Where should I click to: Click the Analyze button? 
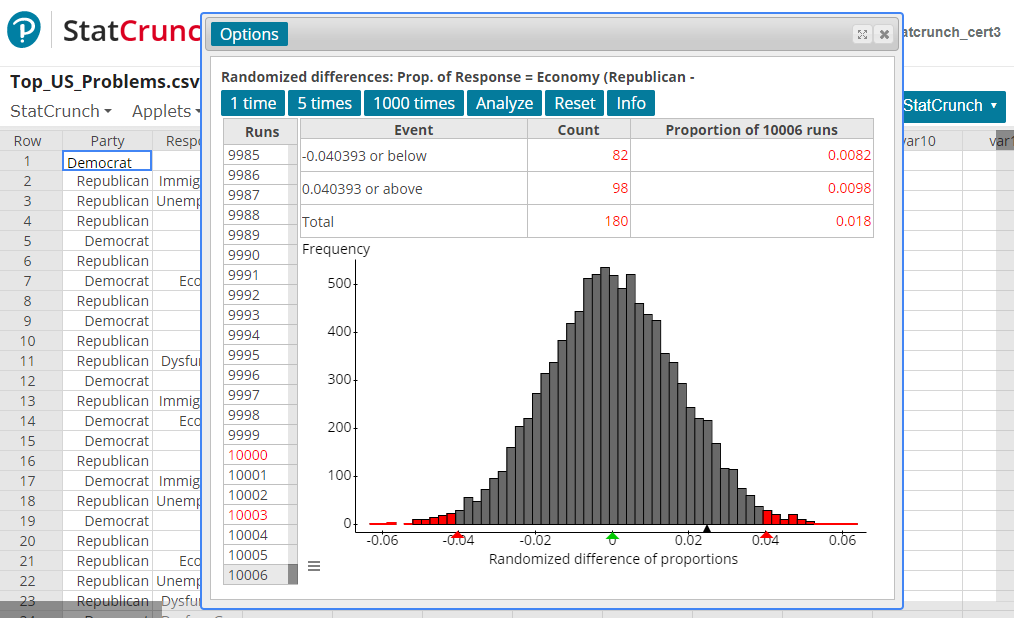coord(504,102)
